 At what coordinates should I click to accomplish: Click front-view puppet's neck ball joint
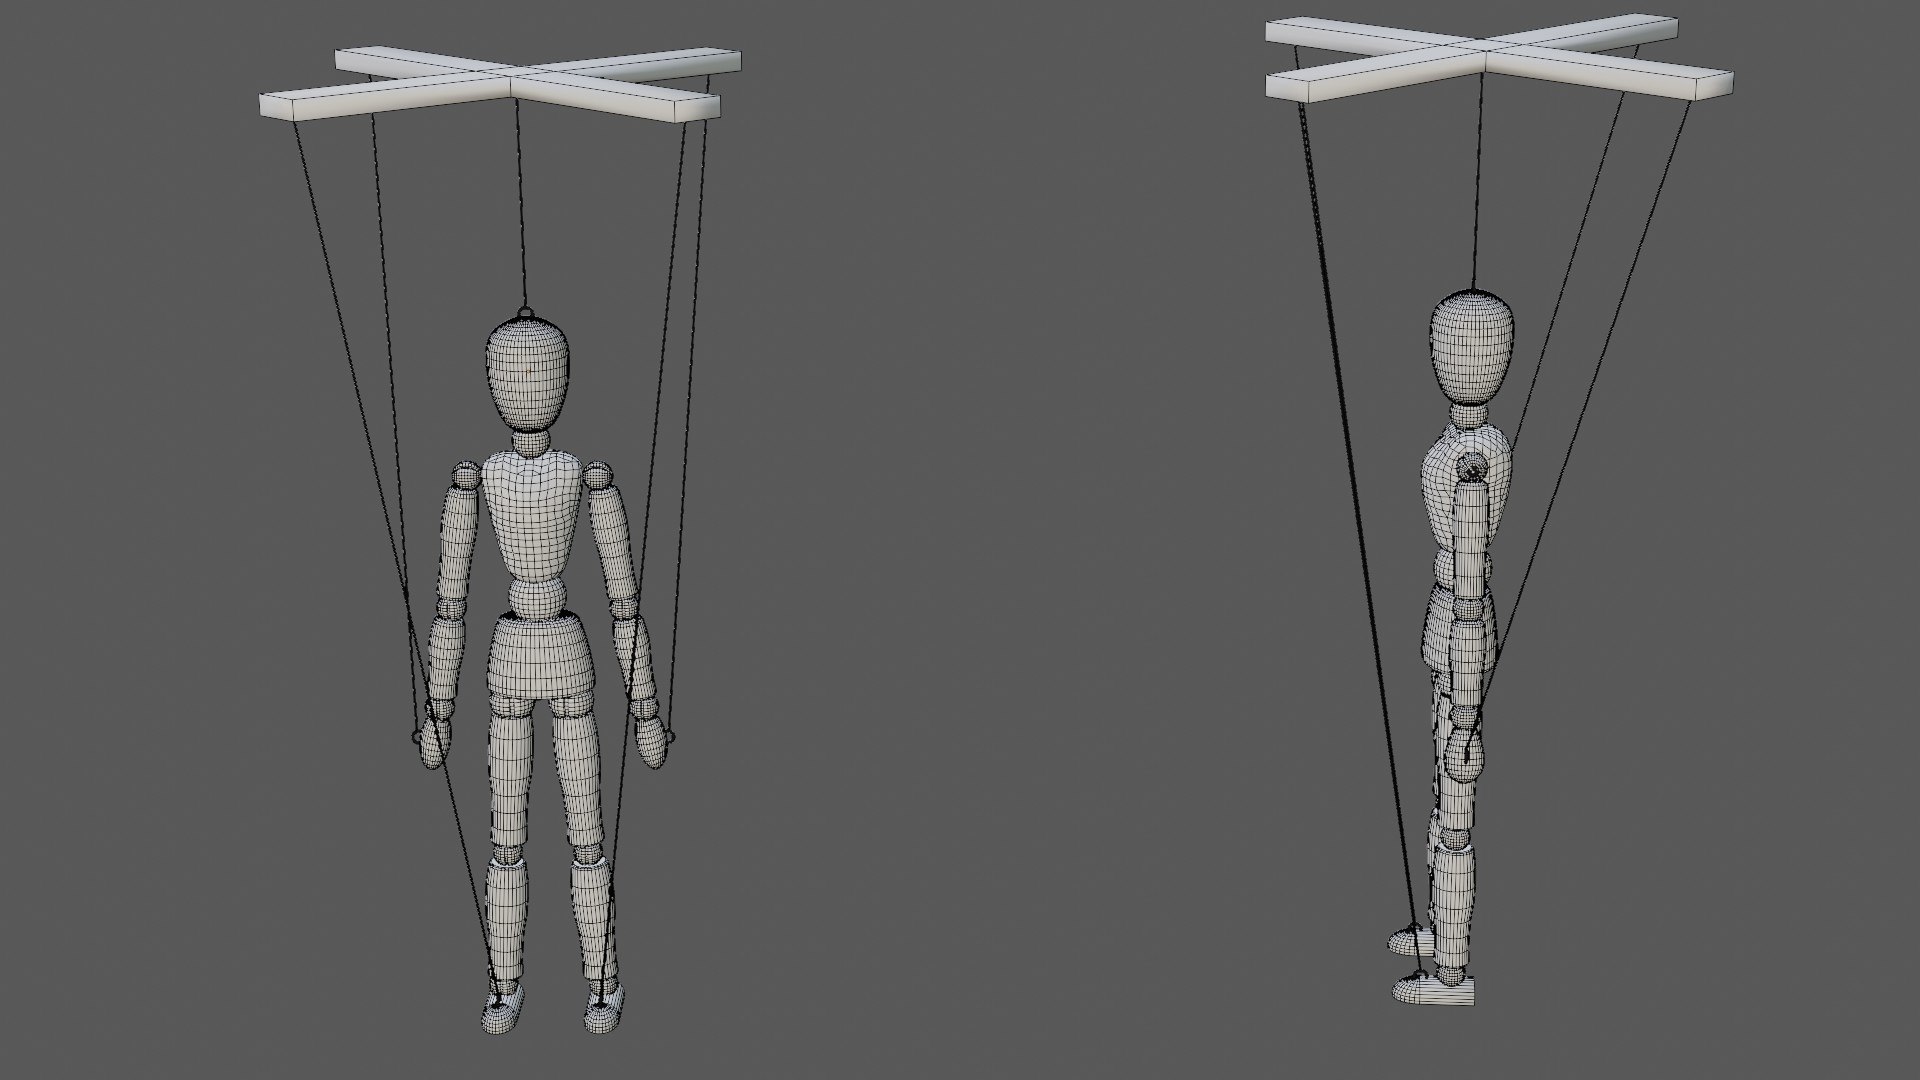(x=531, y=444)
